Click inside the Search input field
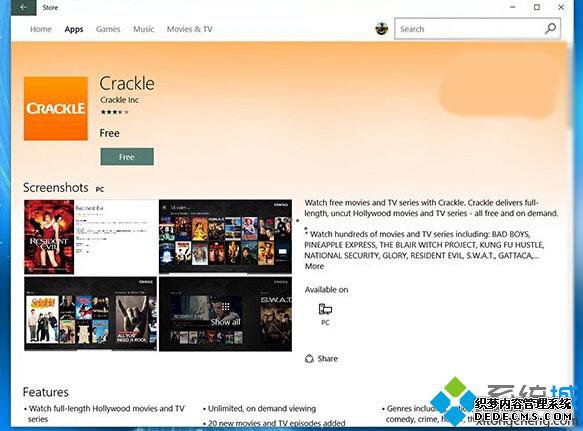 [x=469, y=29]
